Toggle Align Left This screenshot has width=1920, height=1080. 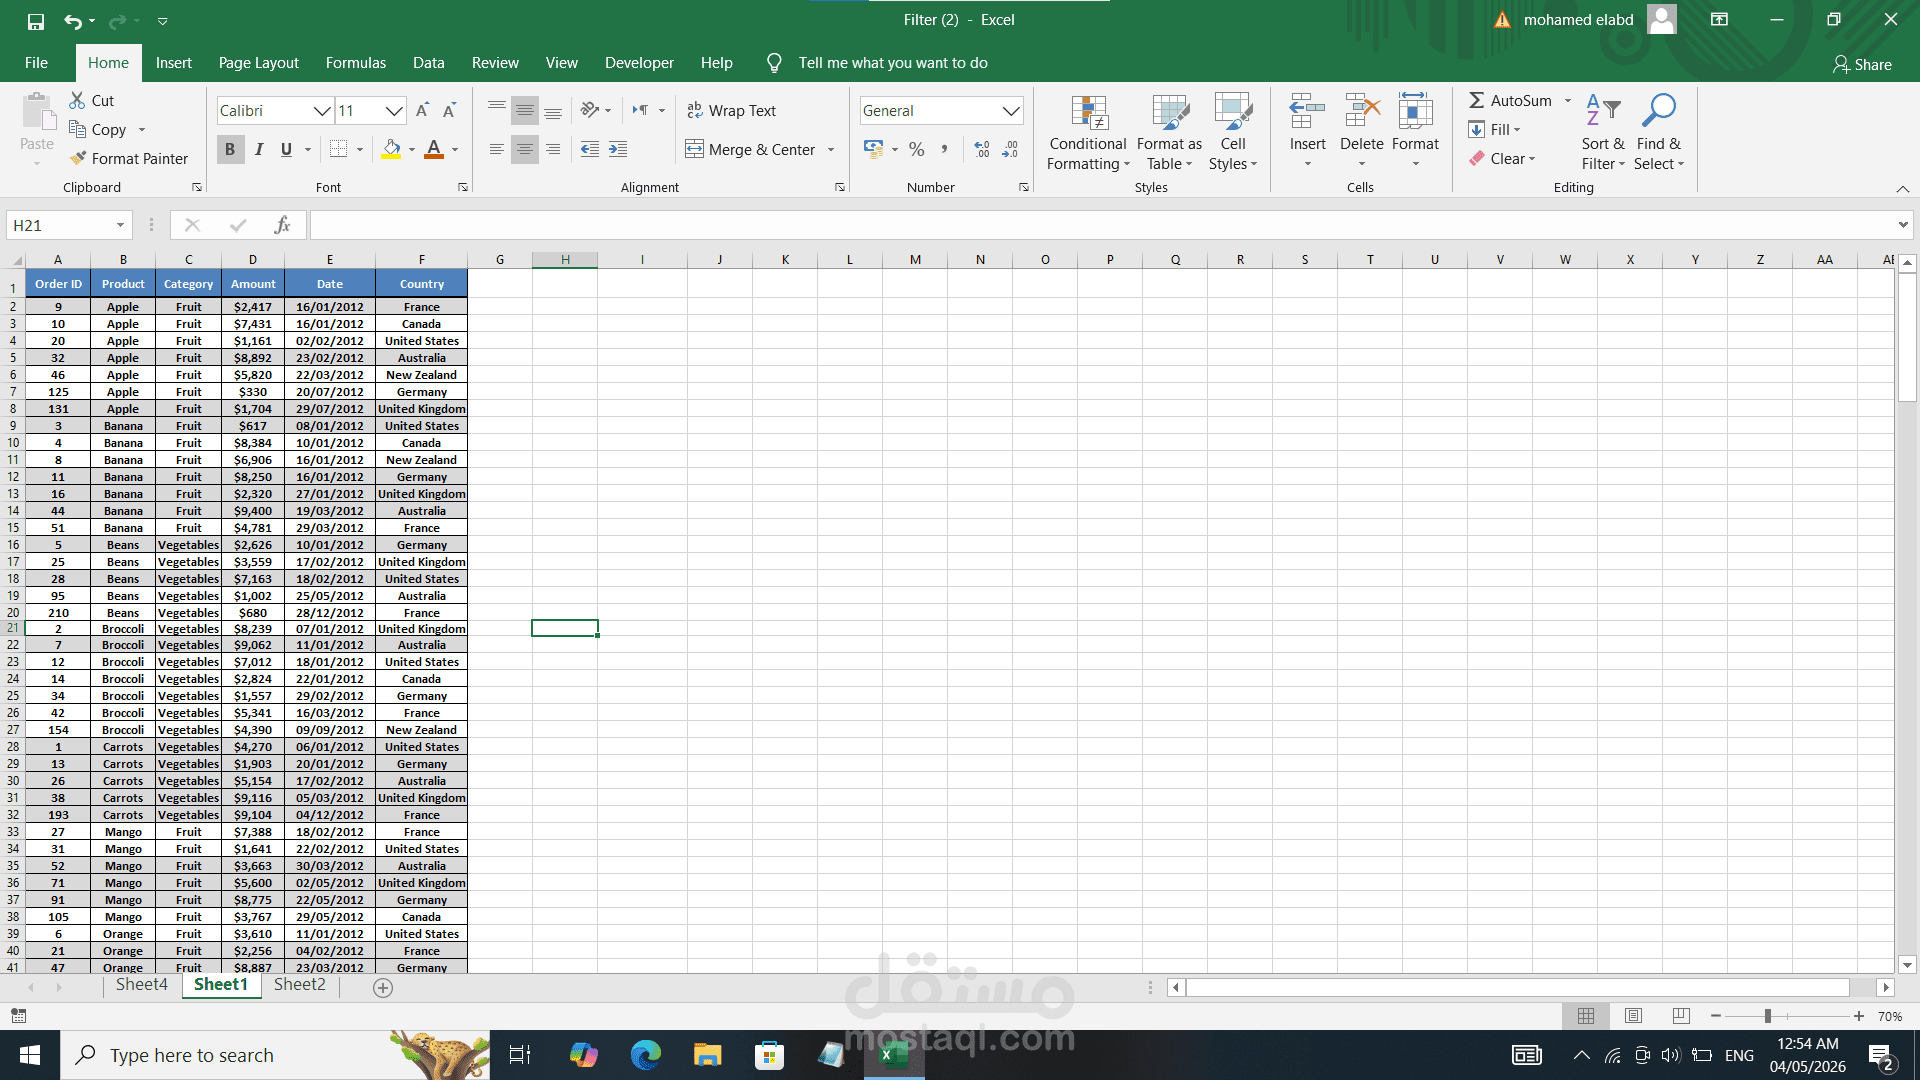pyautogui.click(x=497, y=149)
